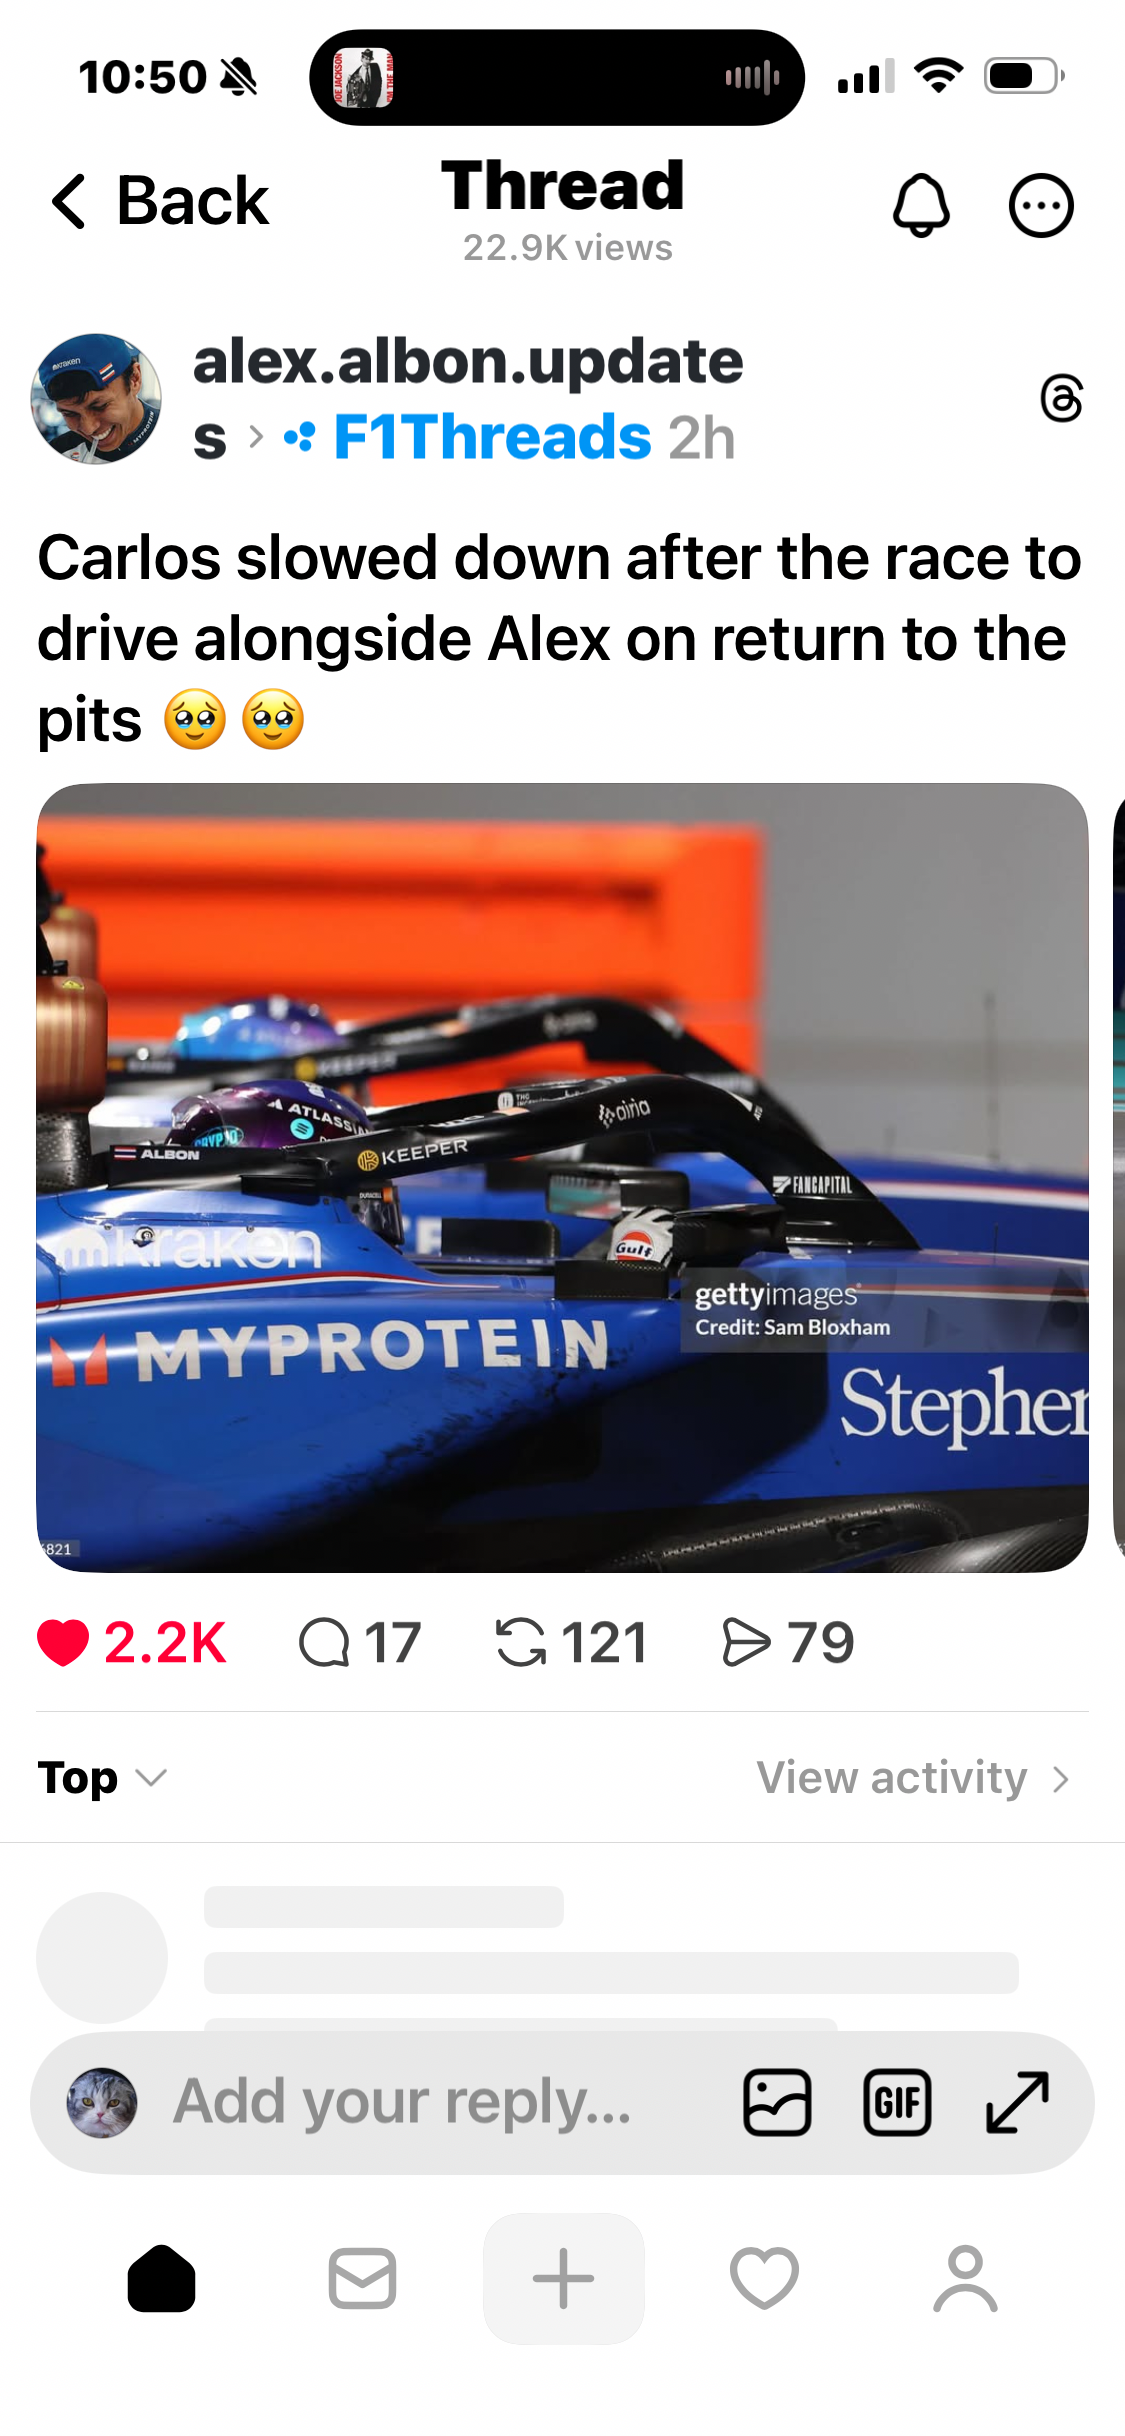Switch to the messages inbox tab
The width and height of the screenshot is (1125, 2436).
pyautogui.click(x=362, y=2278)
